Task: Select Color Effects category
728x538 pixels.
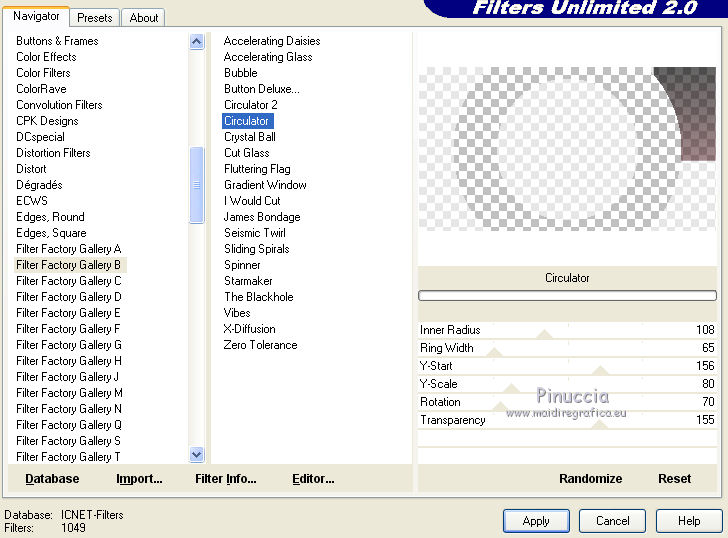Action: click(46, 57)
